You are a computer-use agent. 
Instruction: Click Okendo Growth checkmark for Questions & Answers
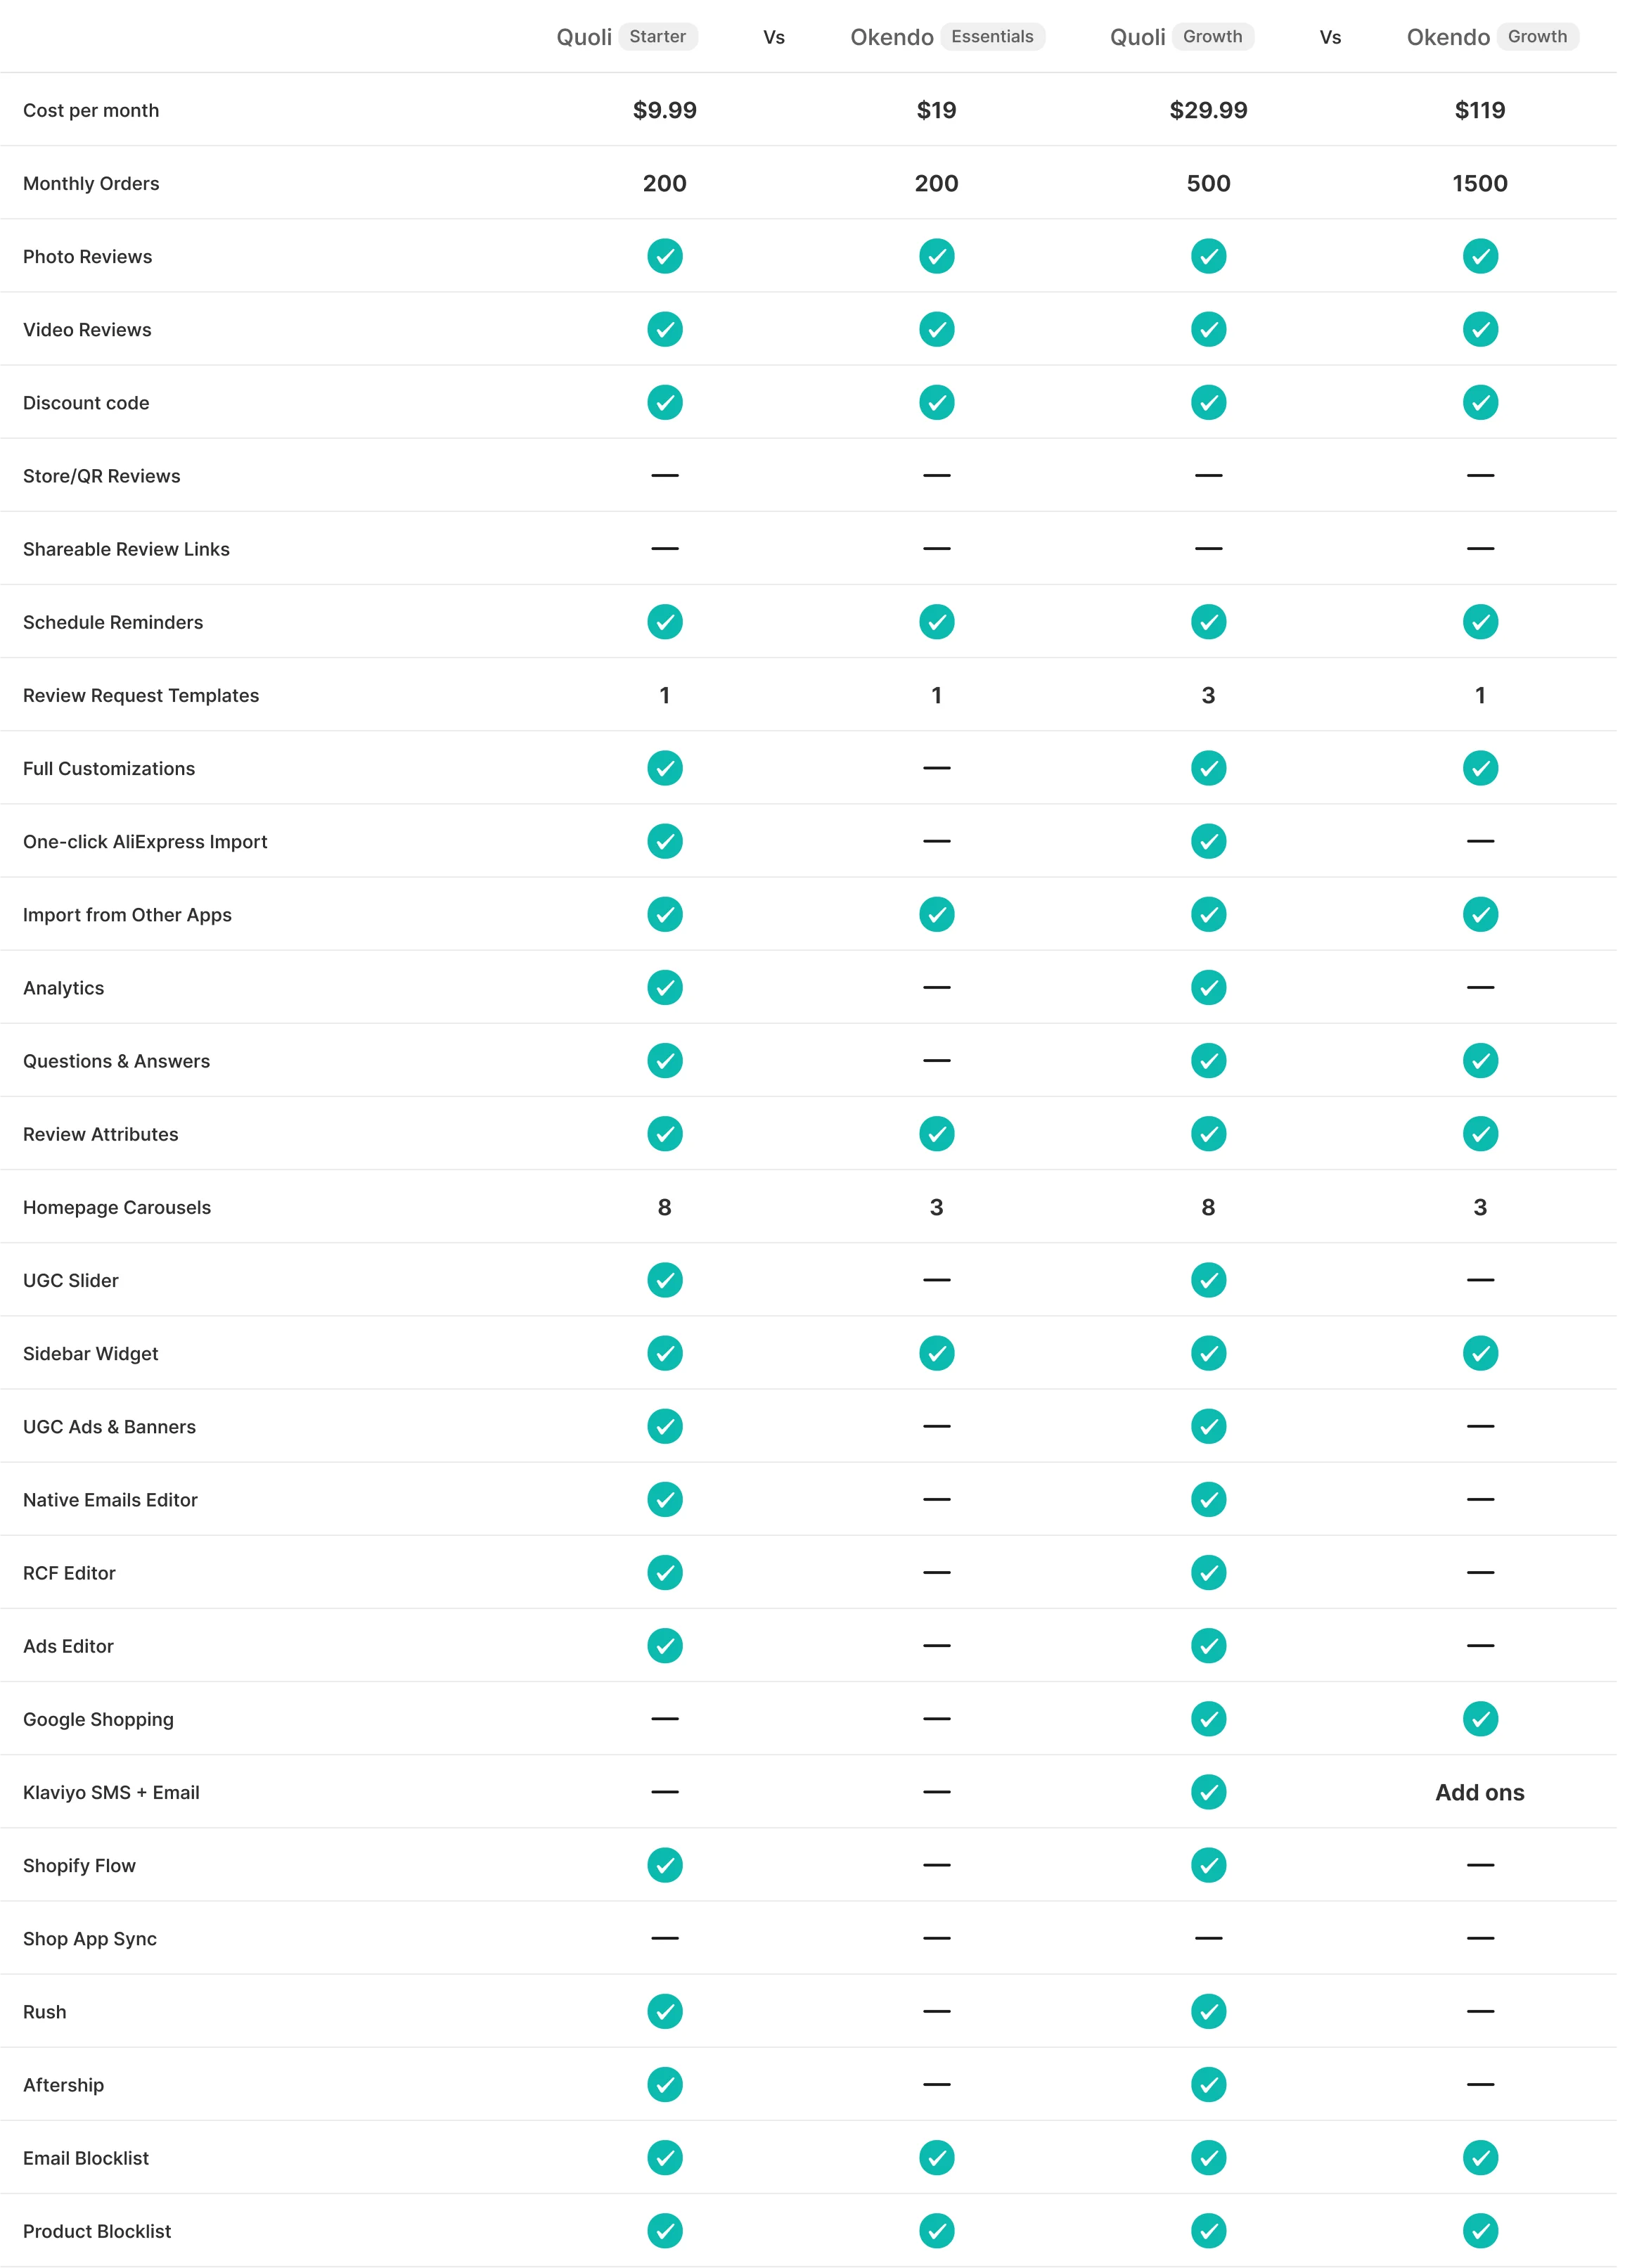1480,1061
